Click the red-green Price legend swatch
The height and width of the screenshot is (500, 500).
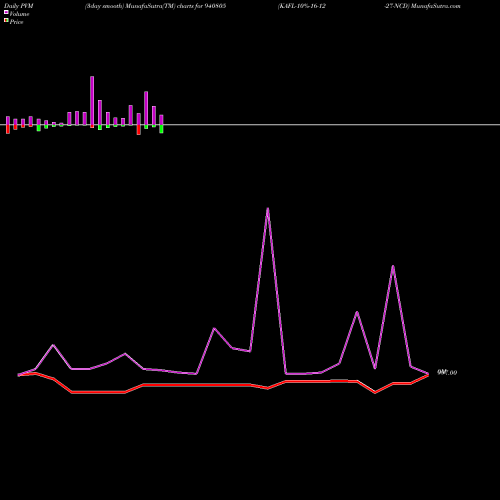pos(6,21)
